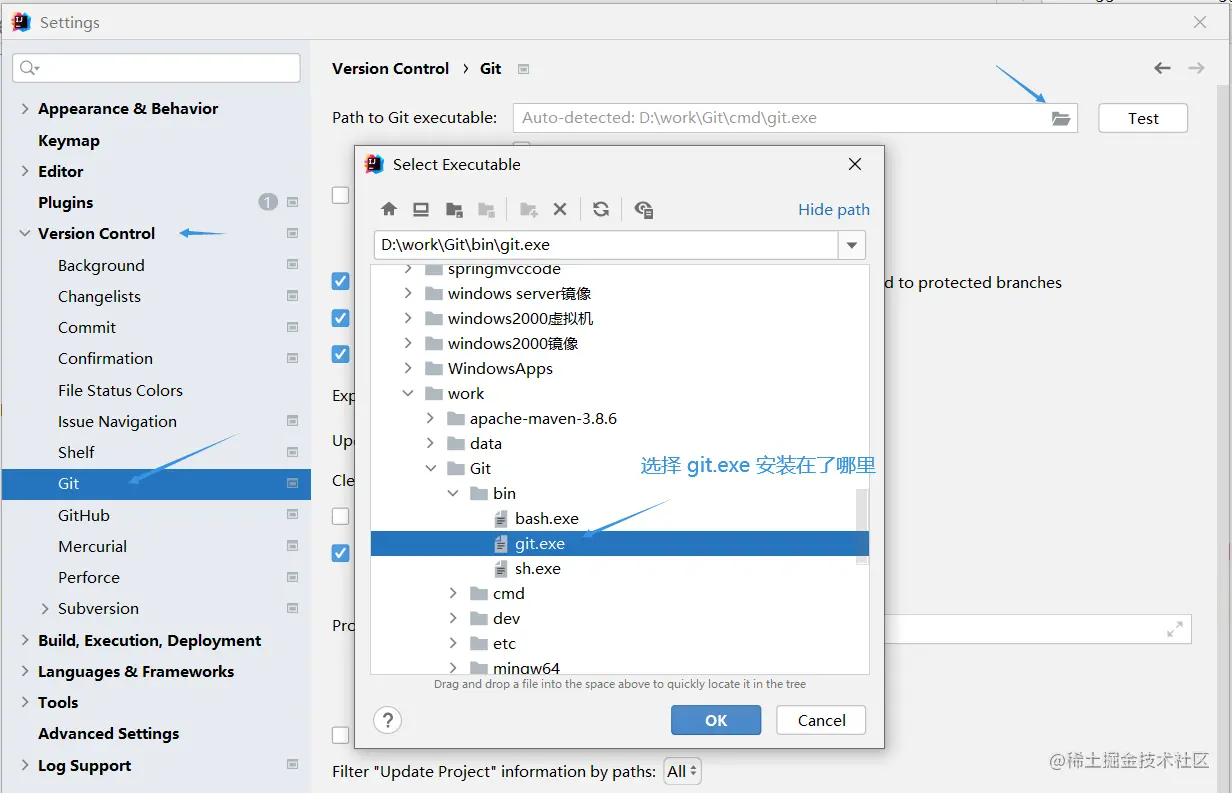Jump to Project directory icon in toolbar

point(454,209)
